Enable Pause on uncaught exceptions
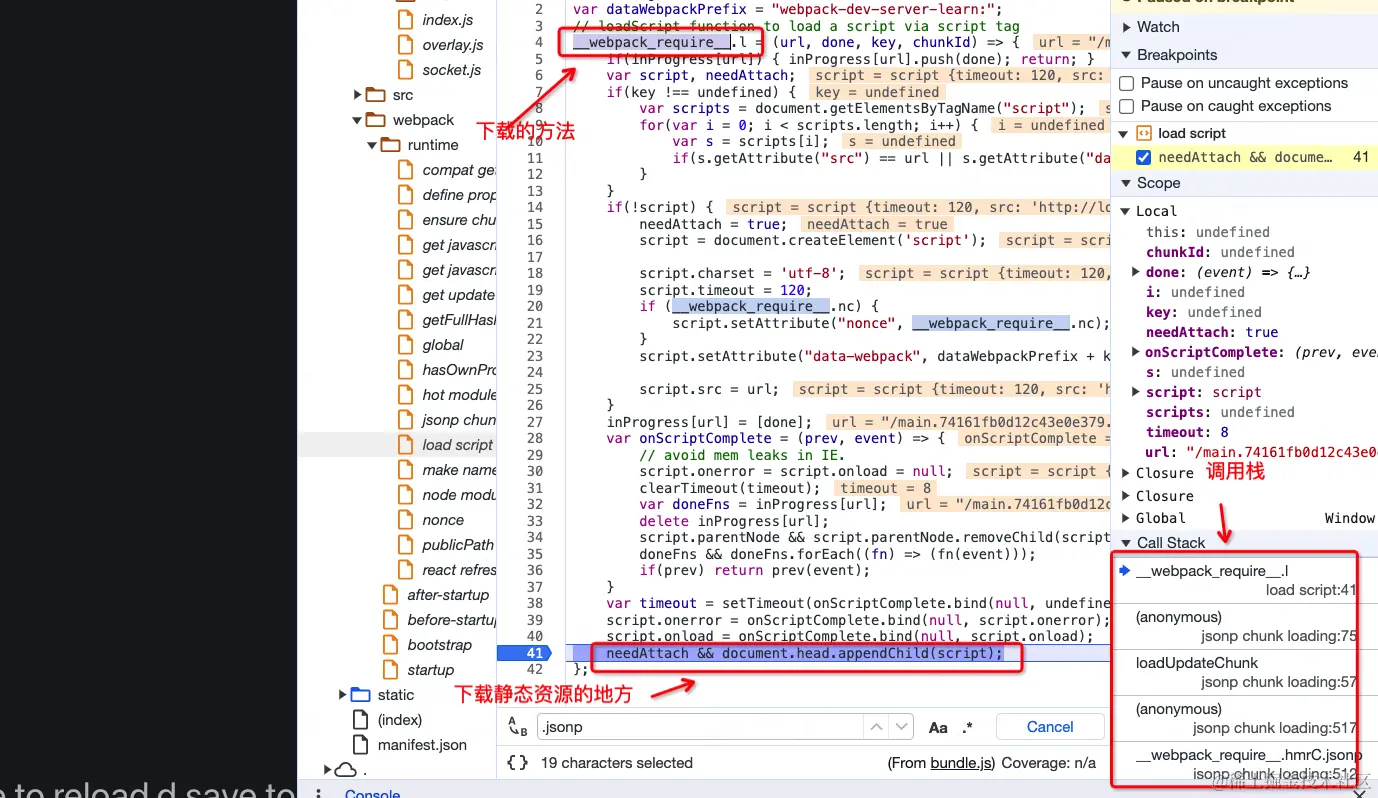The width and height of the screenshot is (1378, 798). coord(1127,83)
